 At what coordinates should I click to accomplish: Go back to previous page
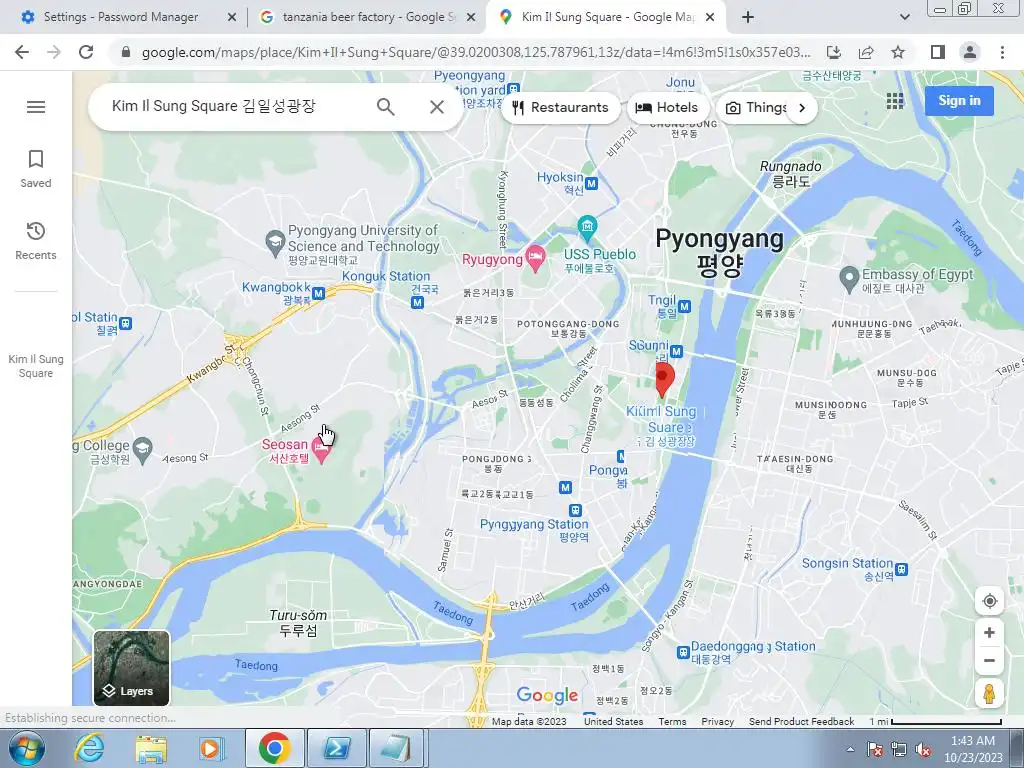pyautogui.click(x=22, y=52)
